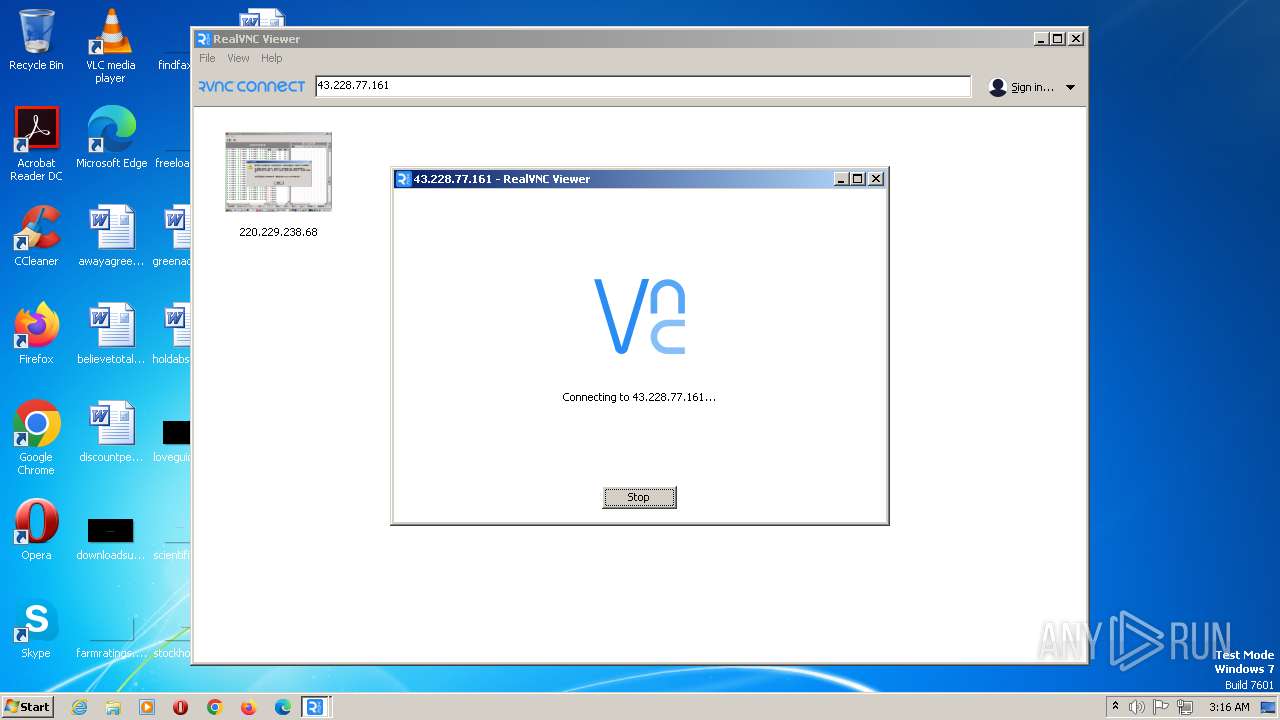Click the Action Center flag tray icon
The image size is (1280, 720).
1162,707
